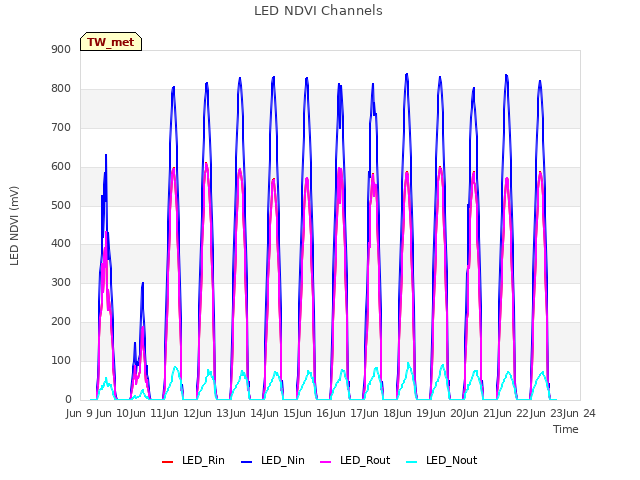640x480 pixels.
Task: Click the TW_met annotation label
Action: pyautogui.click(x=111, y=42)
